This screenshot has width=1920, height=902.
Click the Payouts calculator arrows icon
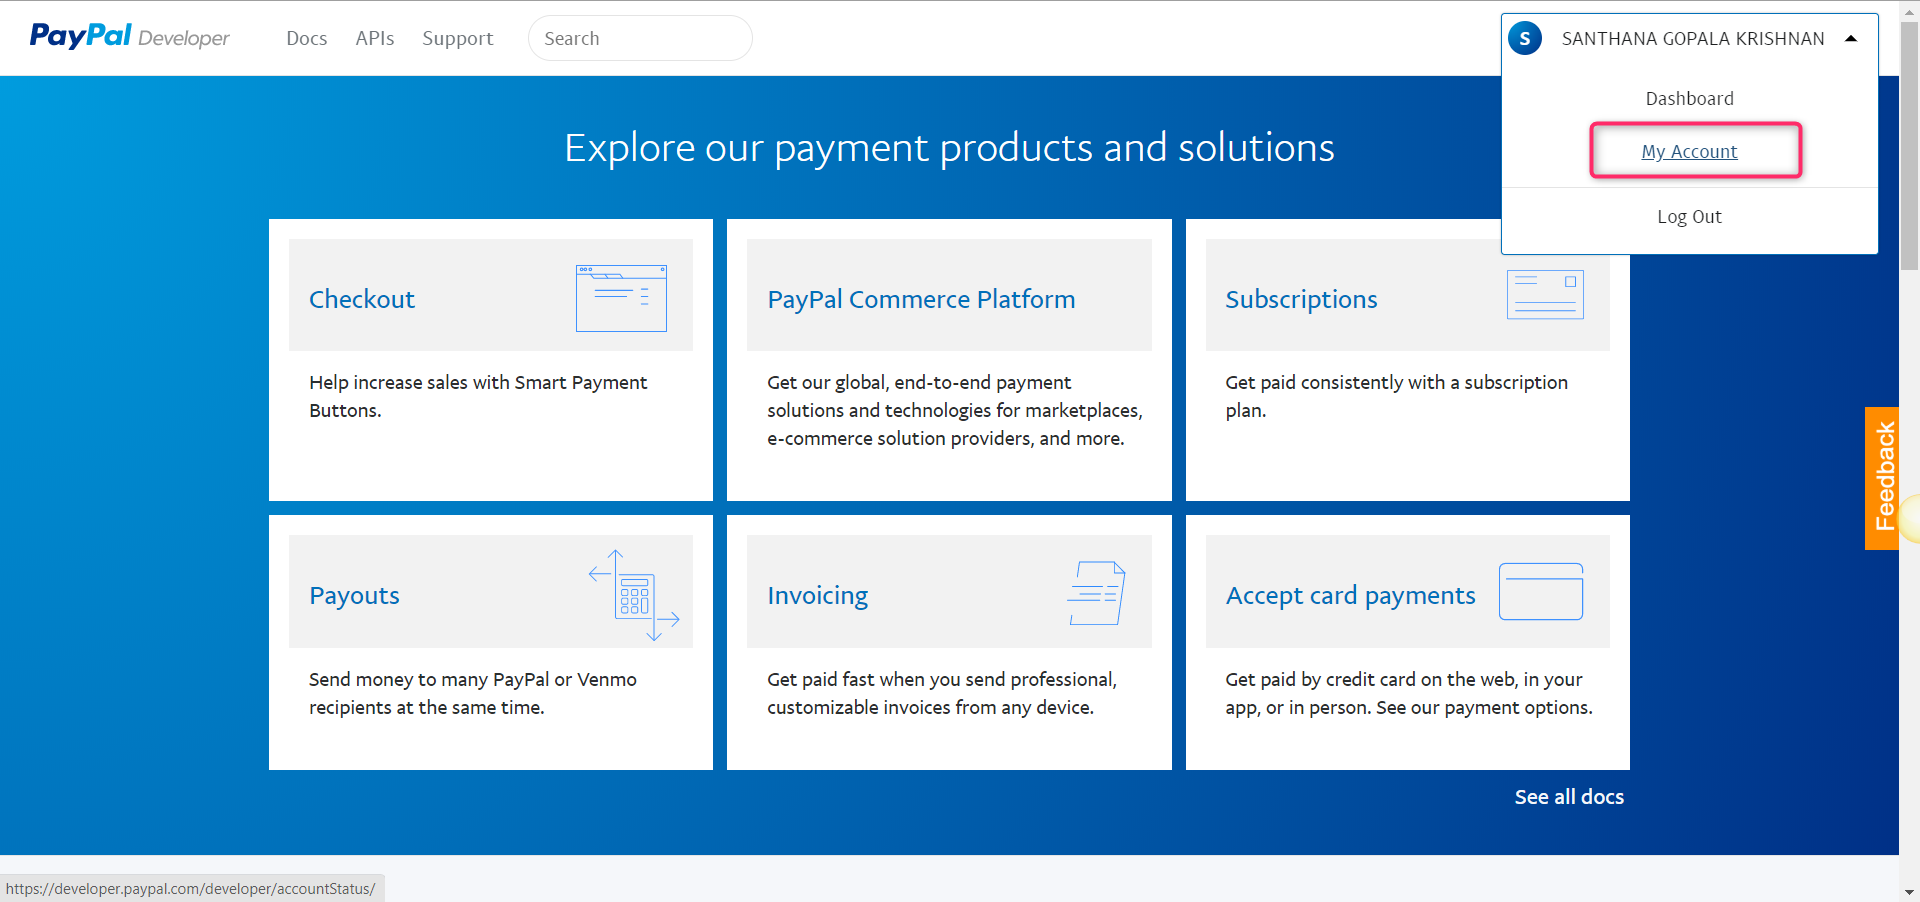point(634,595)
